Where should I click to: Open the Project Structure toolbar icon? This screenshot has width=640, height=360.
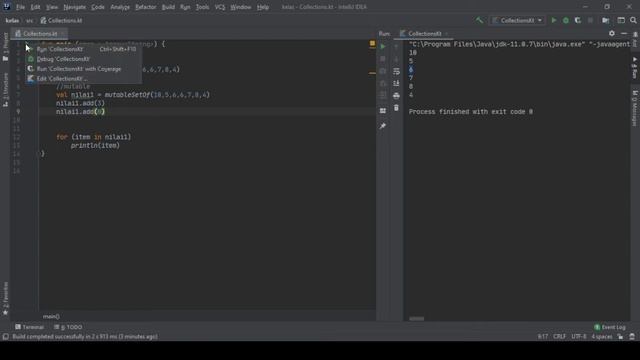(x=606, y=20)
